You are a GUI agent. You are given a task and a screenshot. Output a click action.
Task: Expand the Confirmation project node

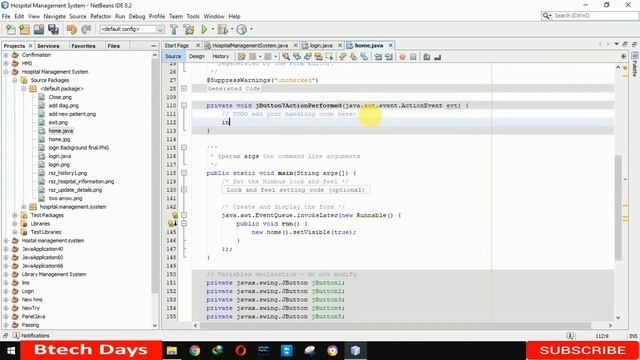pos(6,55)
